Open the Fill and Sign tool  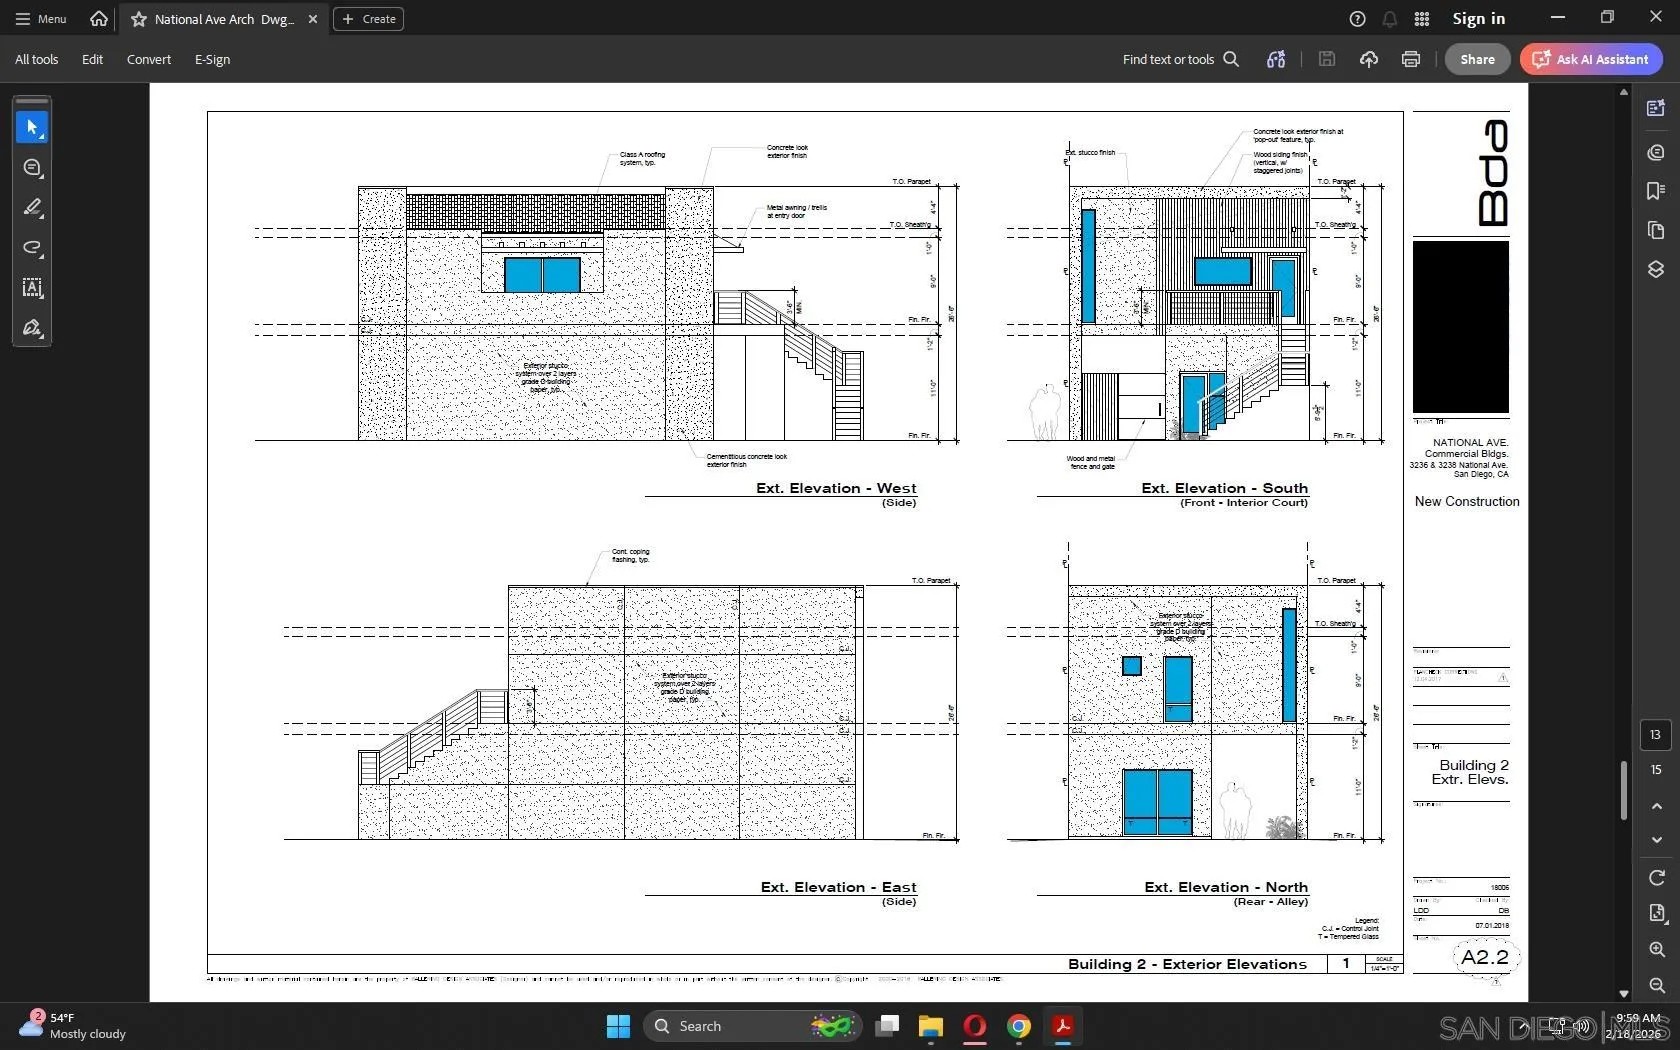(x=32, y=328)
